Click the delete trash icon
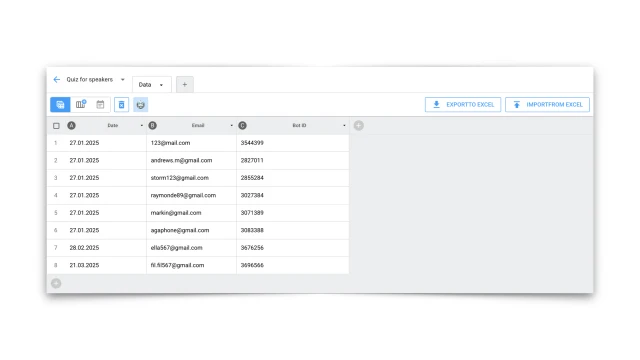Image resolution: width=640 pixels, height=360 pixels. tap(122, 105)
